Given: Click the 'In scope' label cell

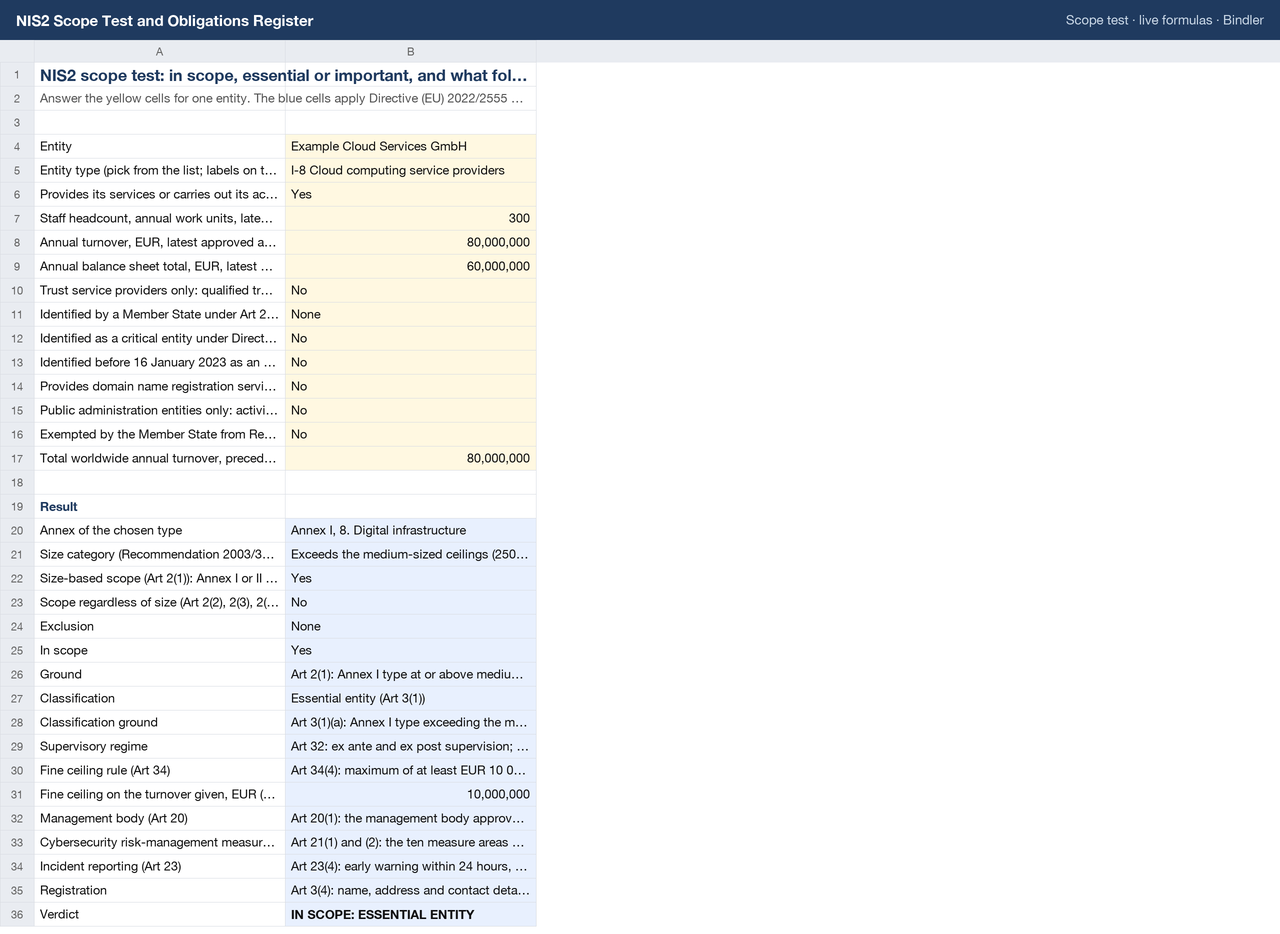Looking at the screenshot, I should (160, 650).
